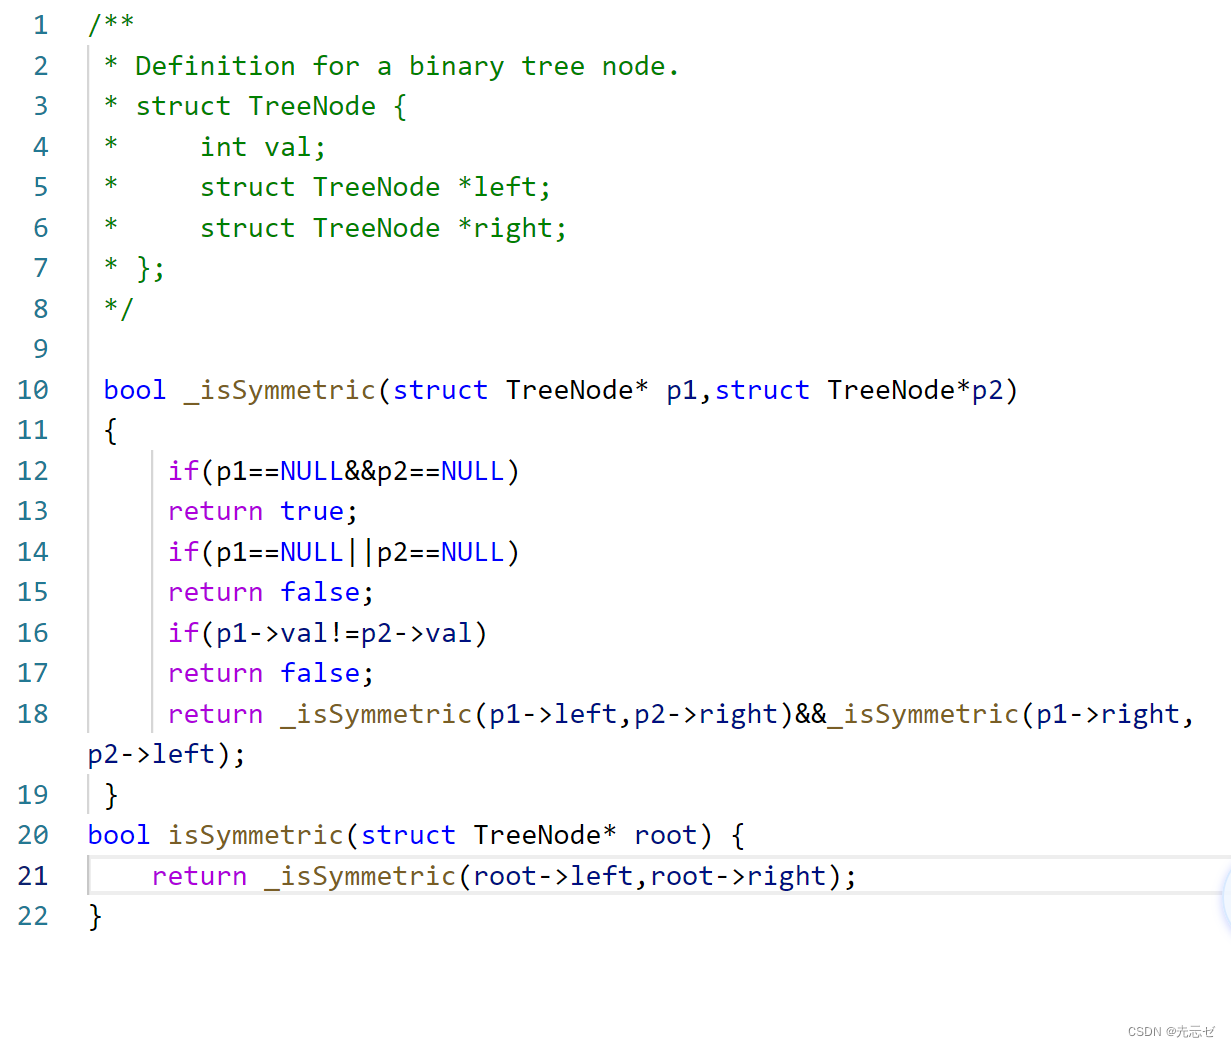The height and width of the screenshot is (1047, 1231).
Task: Click line number 21 in gutter
Action: 32,876
